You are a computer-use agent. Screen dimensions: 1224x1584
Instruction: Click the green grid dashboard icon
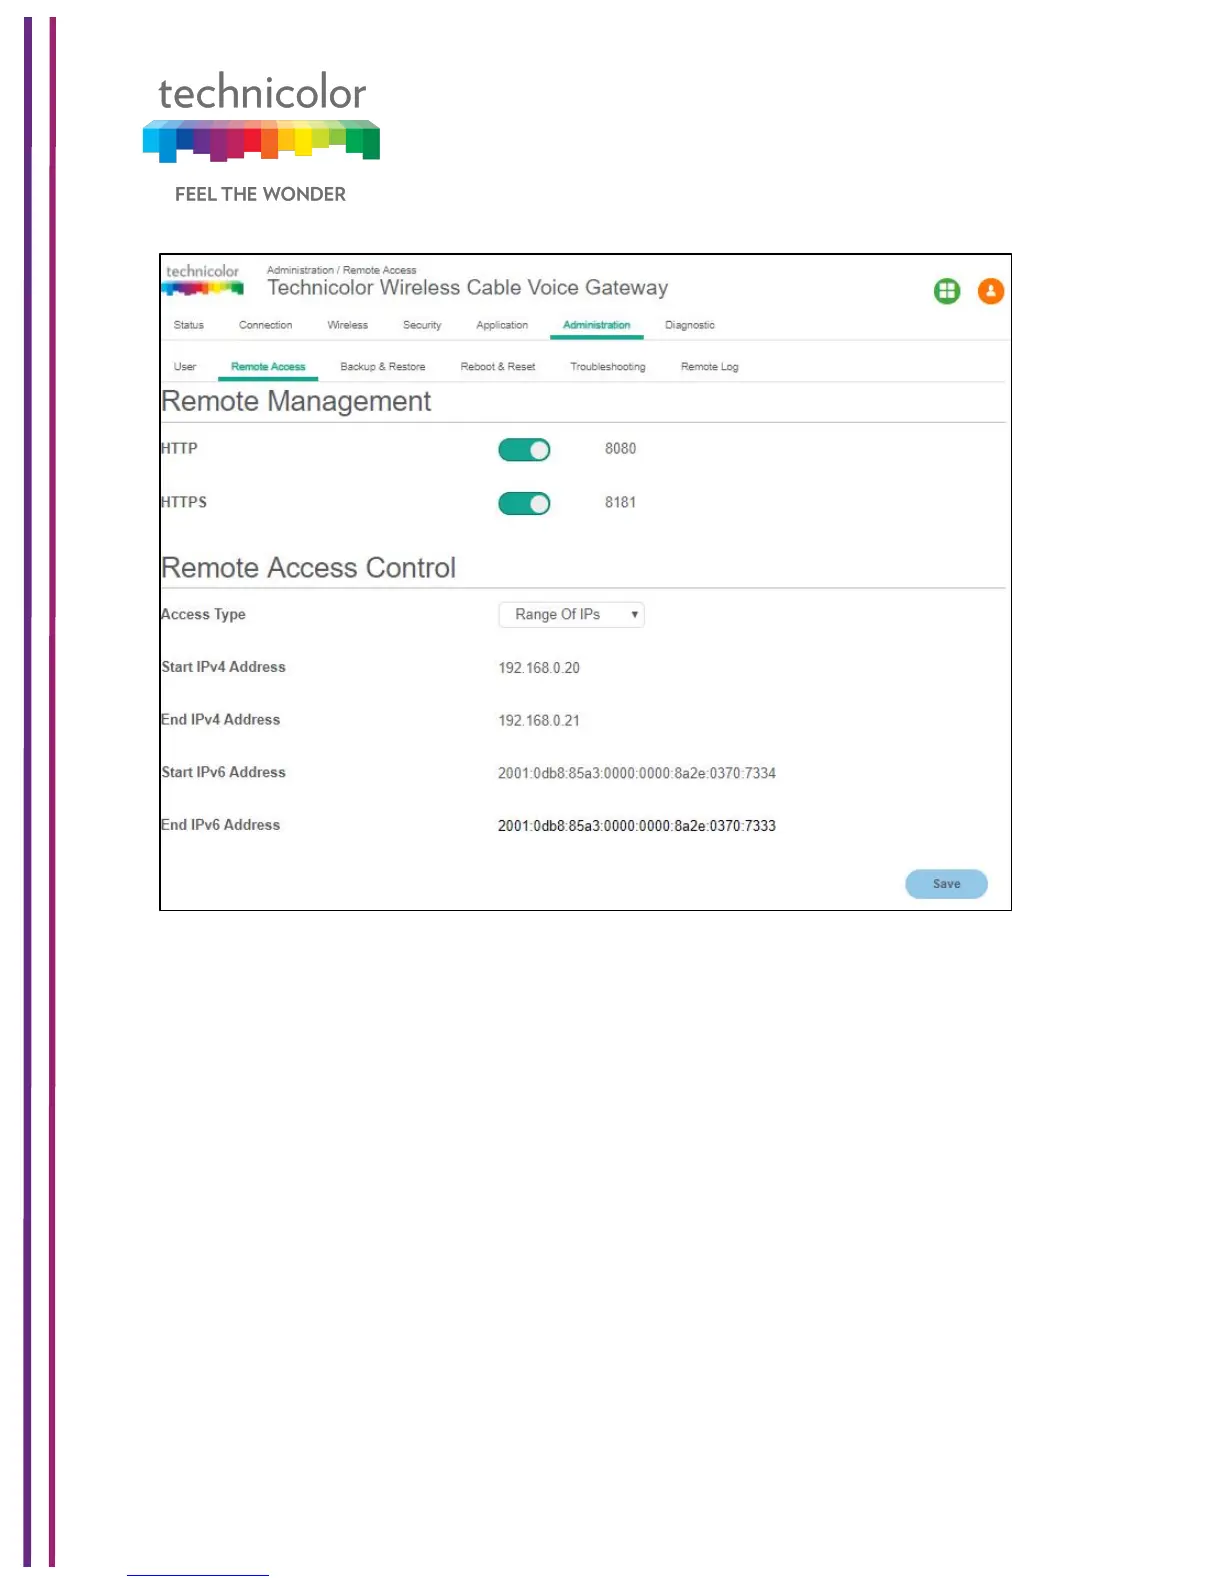pyautogui.click(x=946, y=291)
